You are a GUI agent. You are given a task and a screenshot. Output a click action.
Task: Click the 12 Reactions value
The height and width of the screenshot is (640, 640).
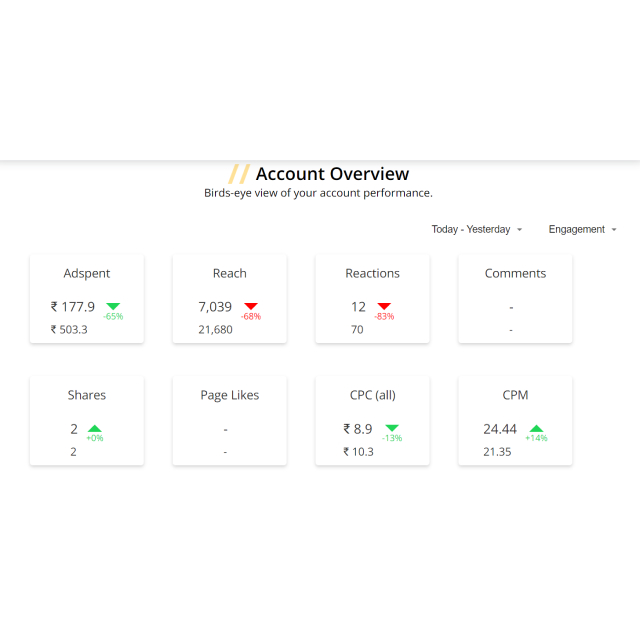(358, 307)
